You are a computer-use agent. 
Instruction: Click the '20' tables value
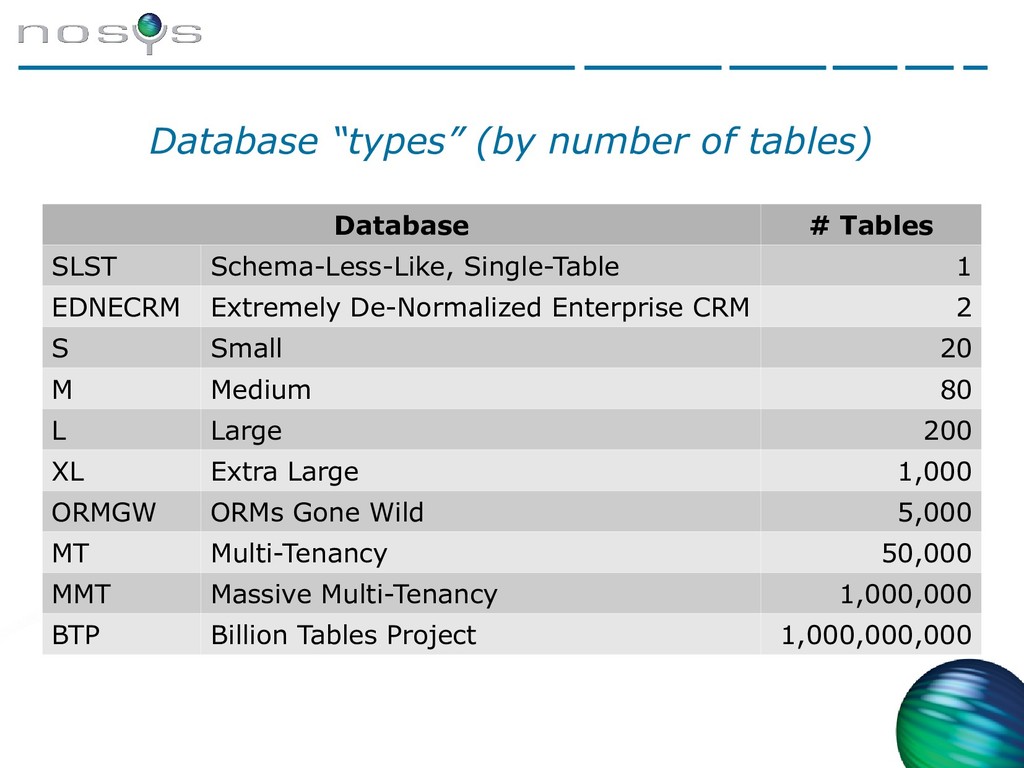coord(955,348)
